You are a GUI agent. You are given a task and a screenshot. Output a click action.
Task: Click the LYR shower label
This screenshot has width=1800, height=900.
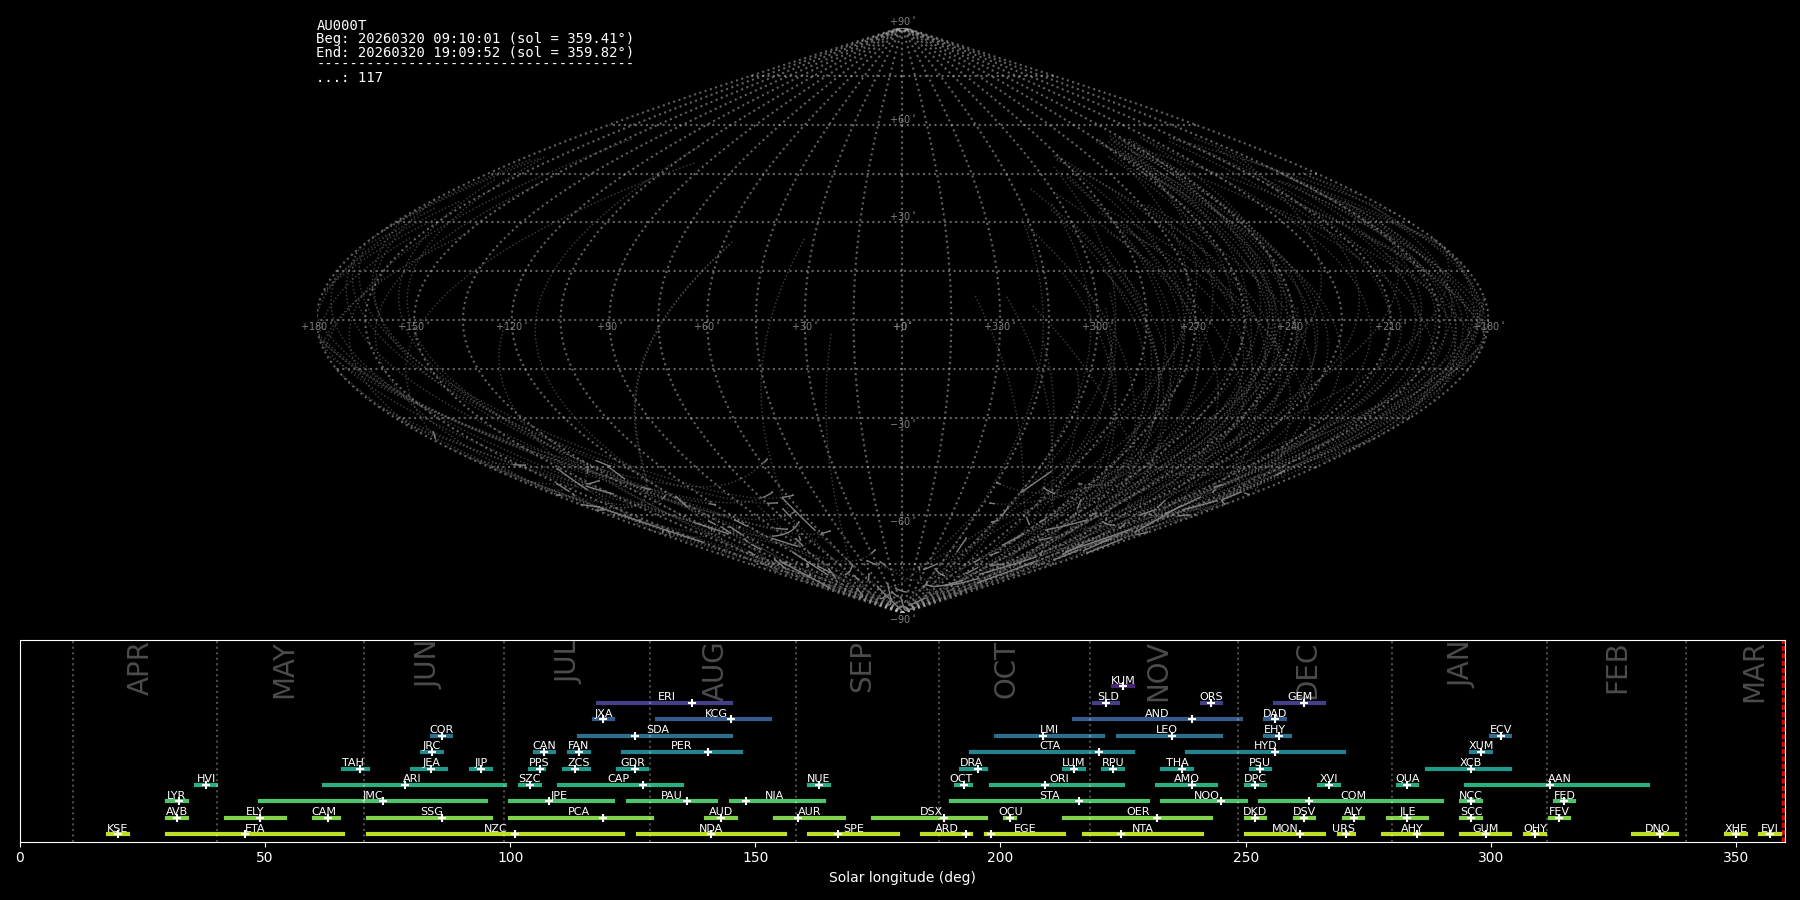point(176,796)
